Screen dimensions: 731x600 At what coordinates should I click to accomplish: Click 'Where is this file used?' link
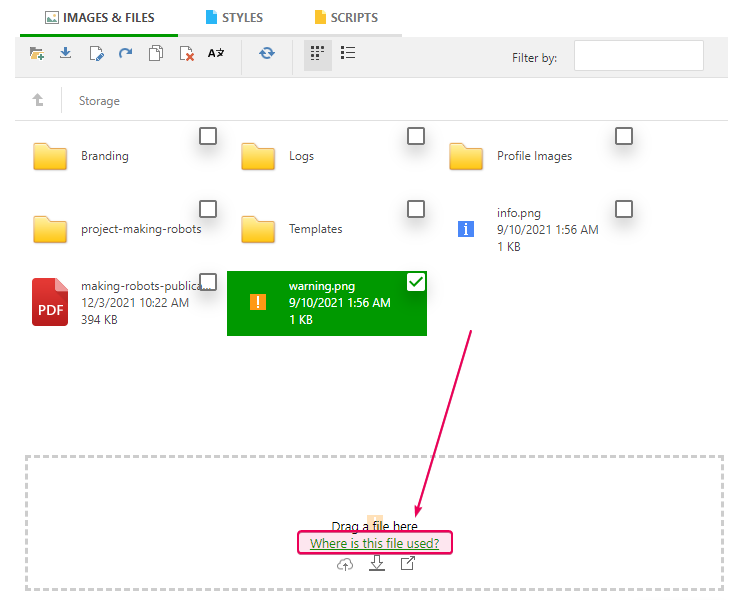pos(374,543)
